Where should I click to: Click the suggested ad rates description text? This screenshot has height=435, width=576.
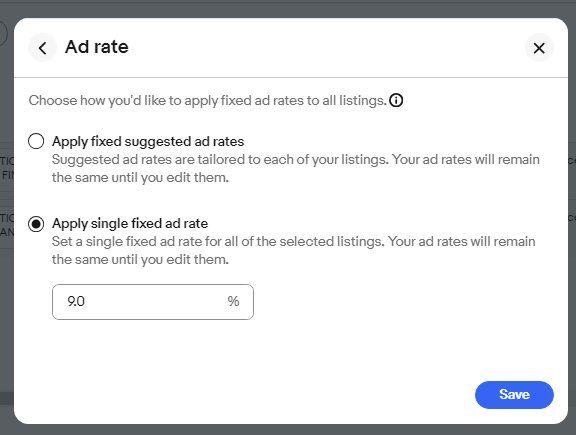point(296,168)
